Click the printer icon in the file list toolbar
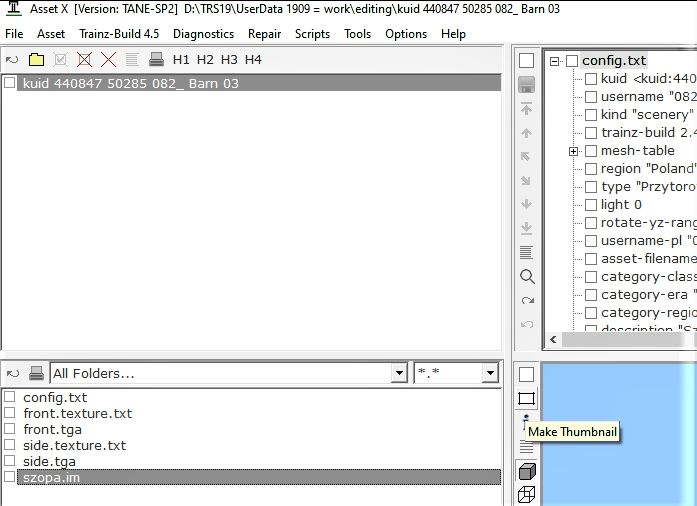 (x=36, y=374)
